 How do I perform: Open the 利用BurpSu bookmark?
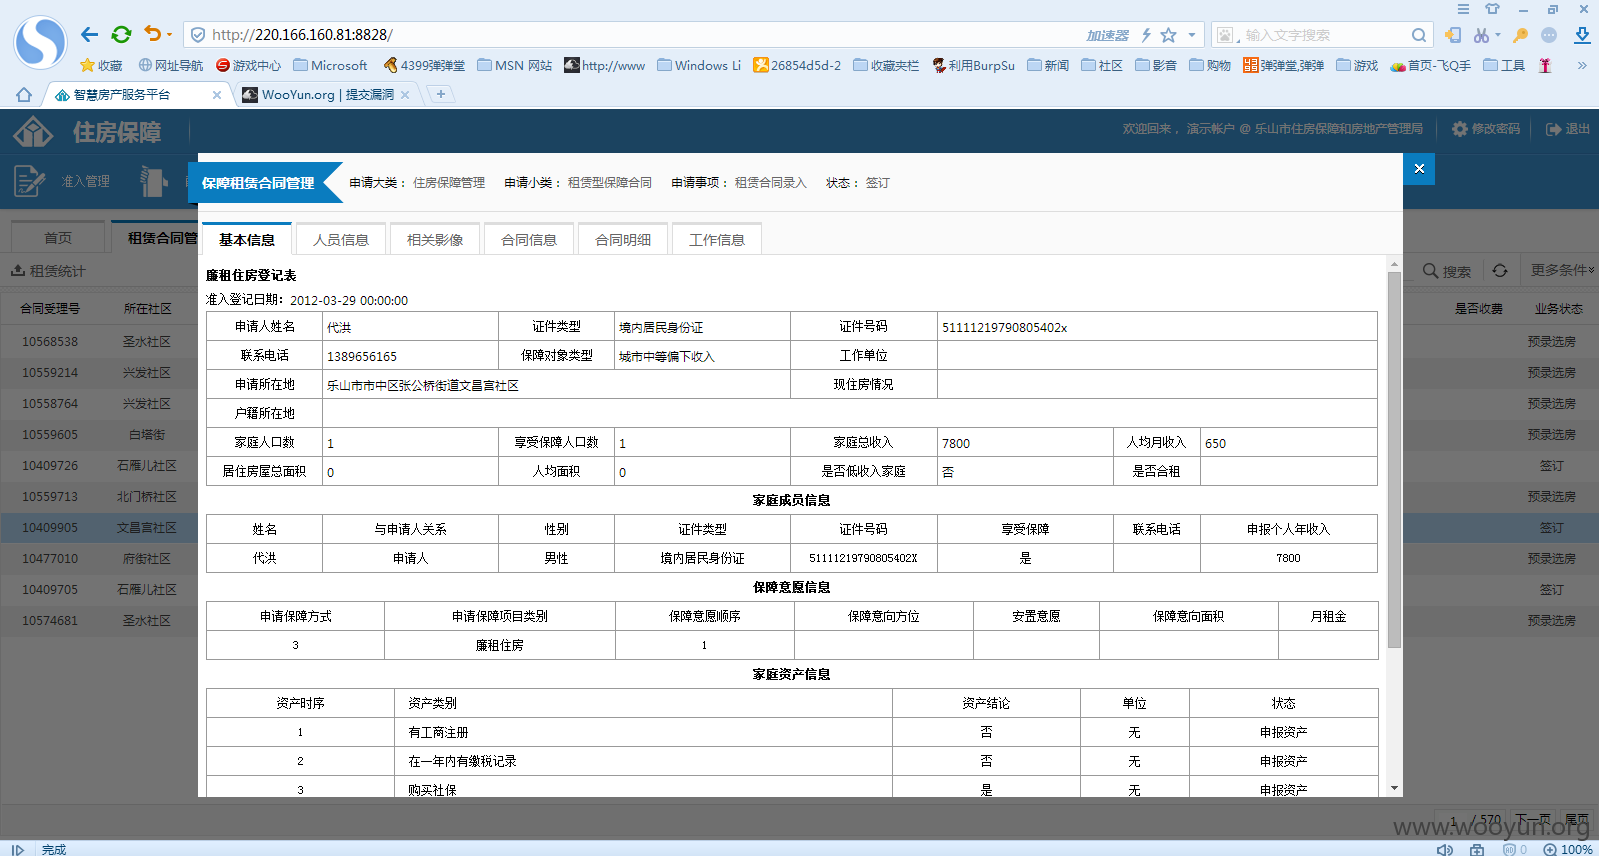pos(973,65)
